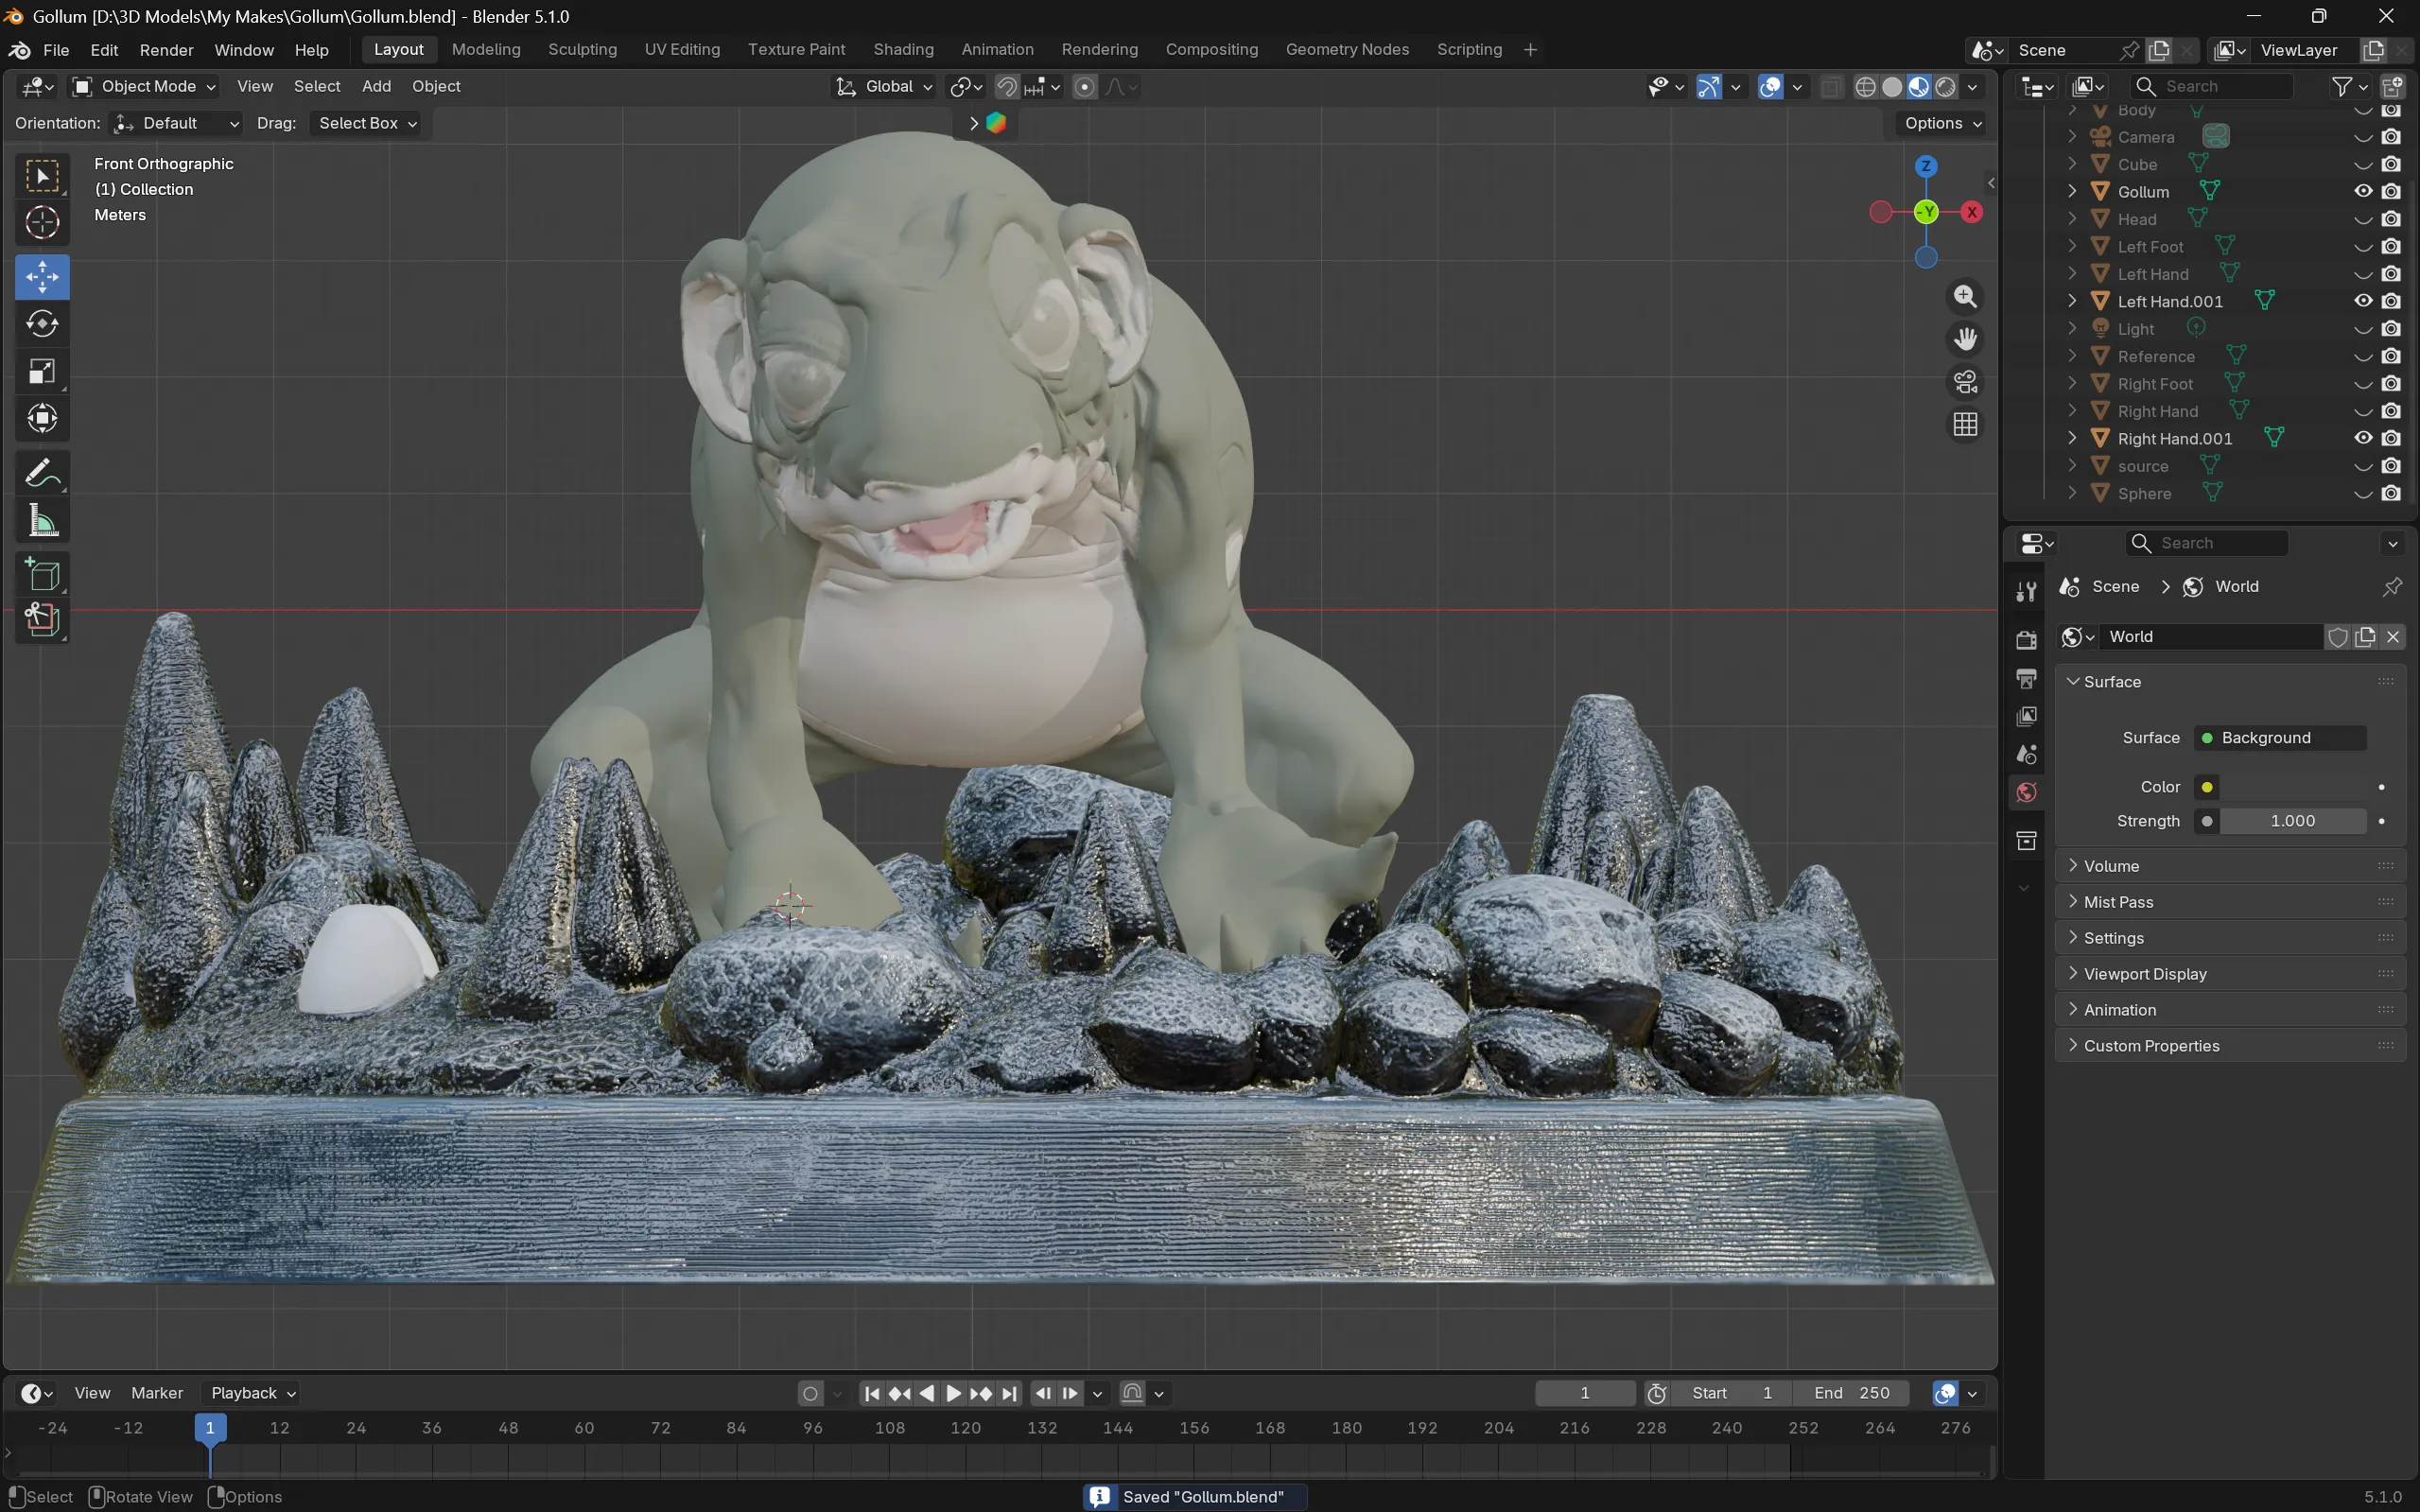Jump to the timeline start frame

click(871, 1393)
